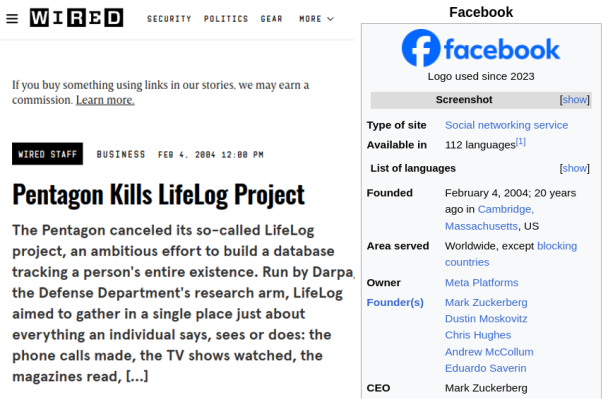608x400 pixels.
Task: Open the Cambridge, Massachusetts link
Action: click(x=489, y=217)
